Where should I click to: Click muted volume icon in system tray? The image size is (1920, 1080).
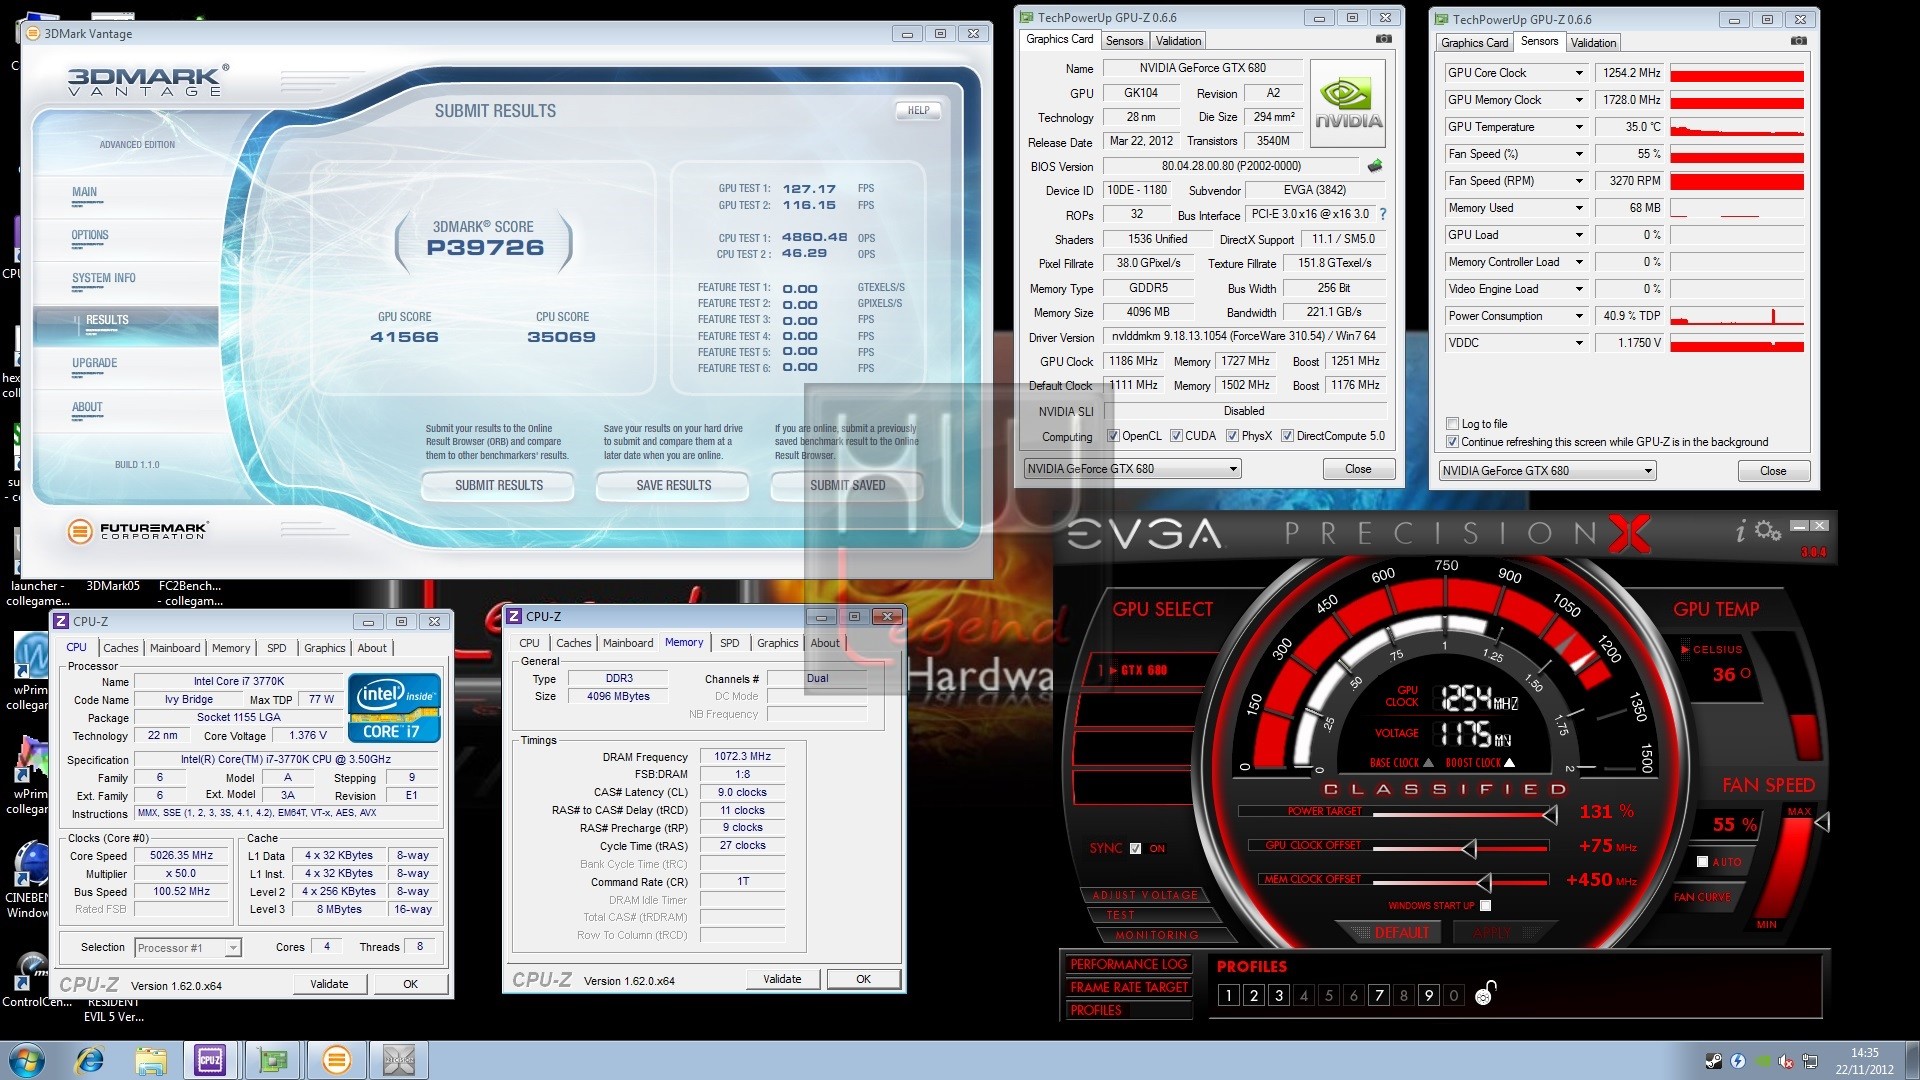point(1786,1061)
